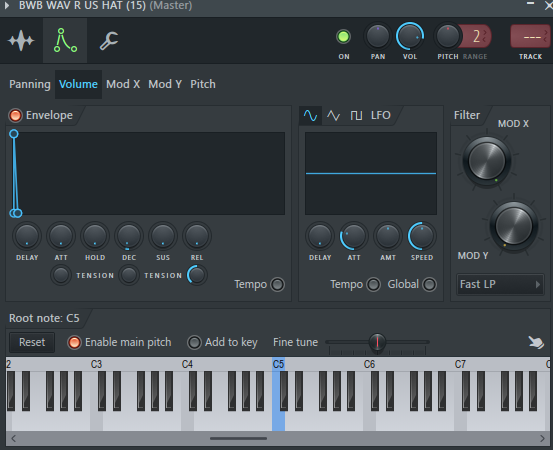
Task: Minimize the channel settings window
Action: coord(530,4)
